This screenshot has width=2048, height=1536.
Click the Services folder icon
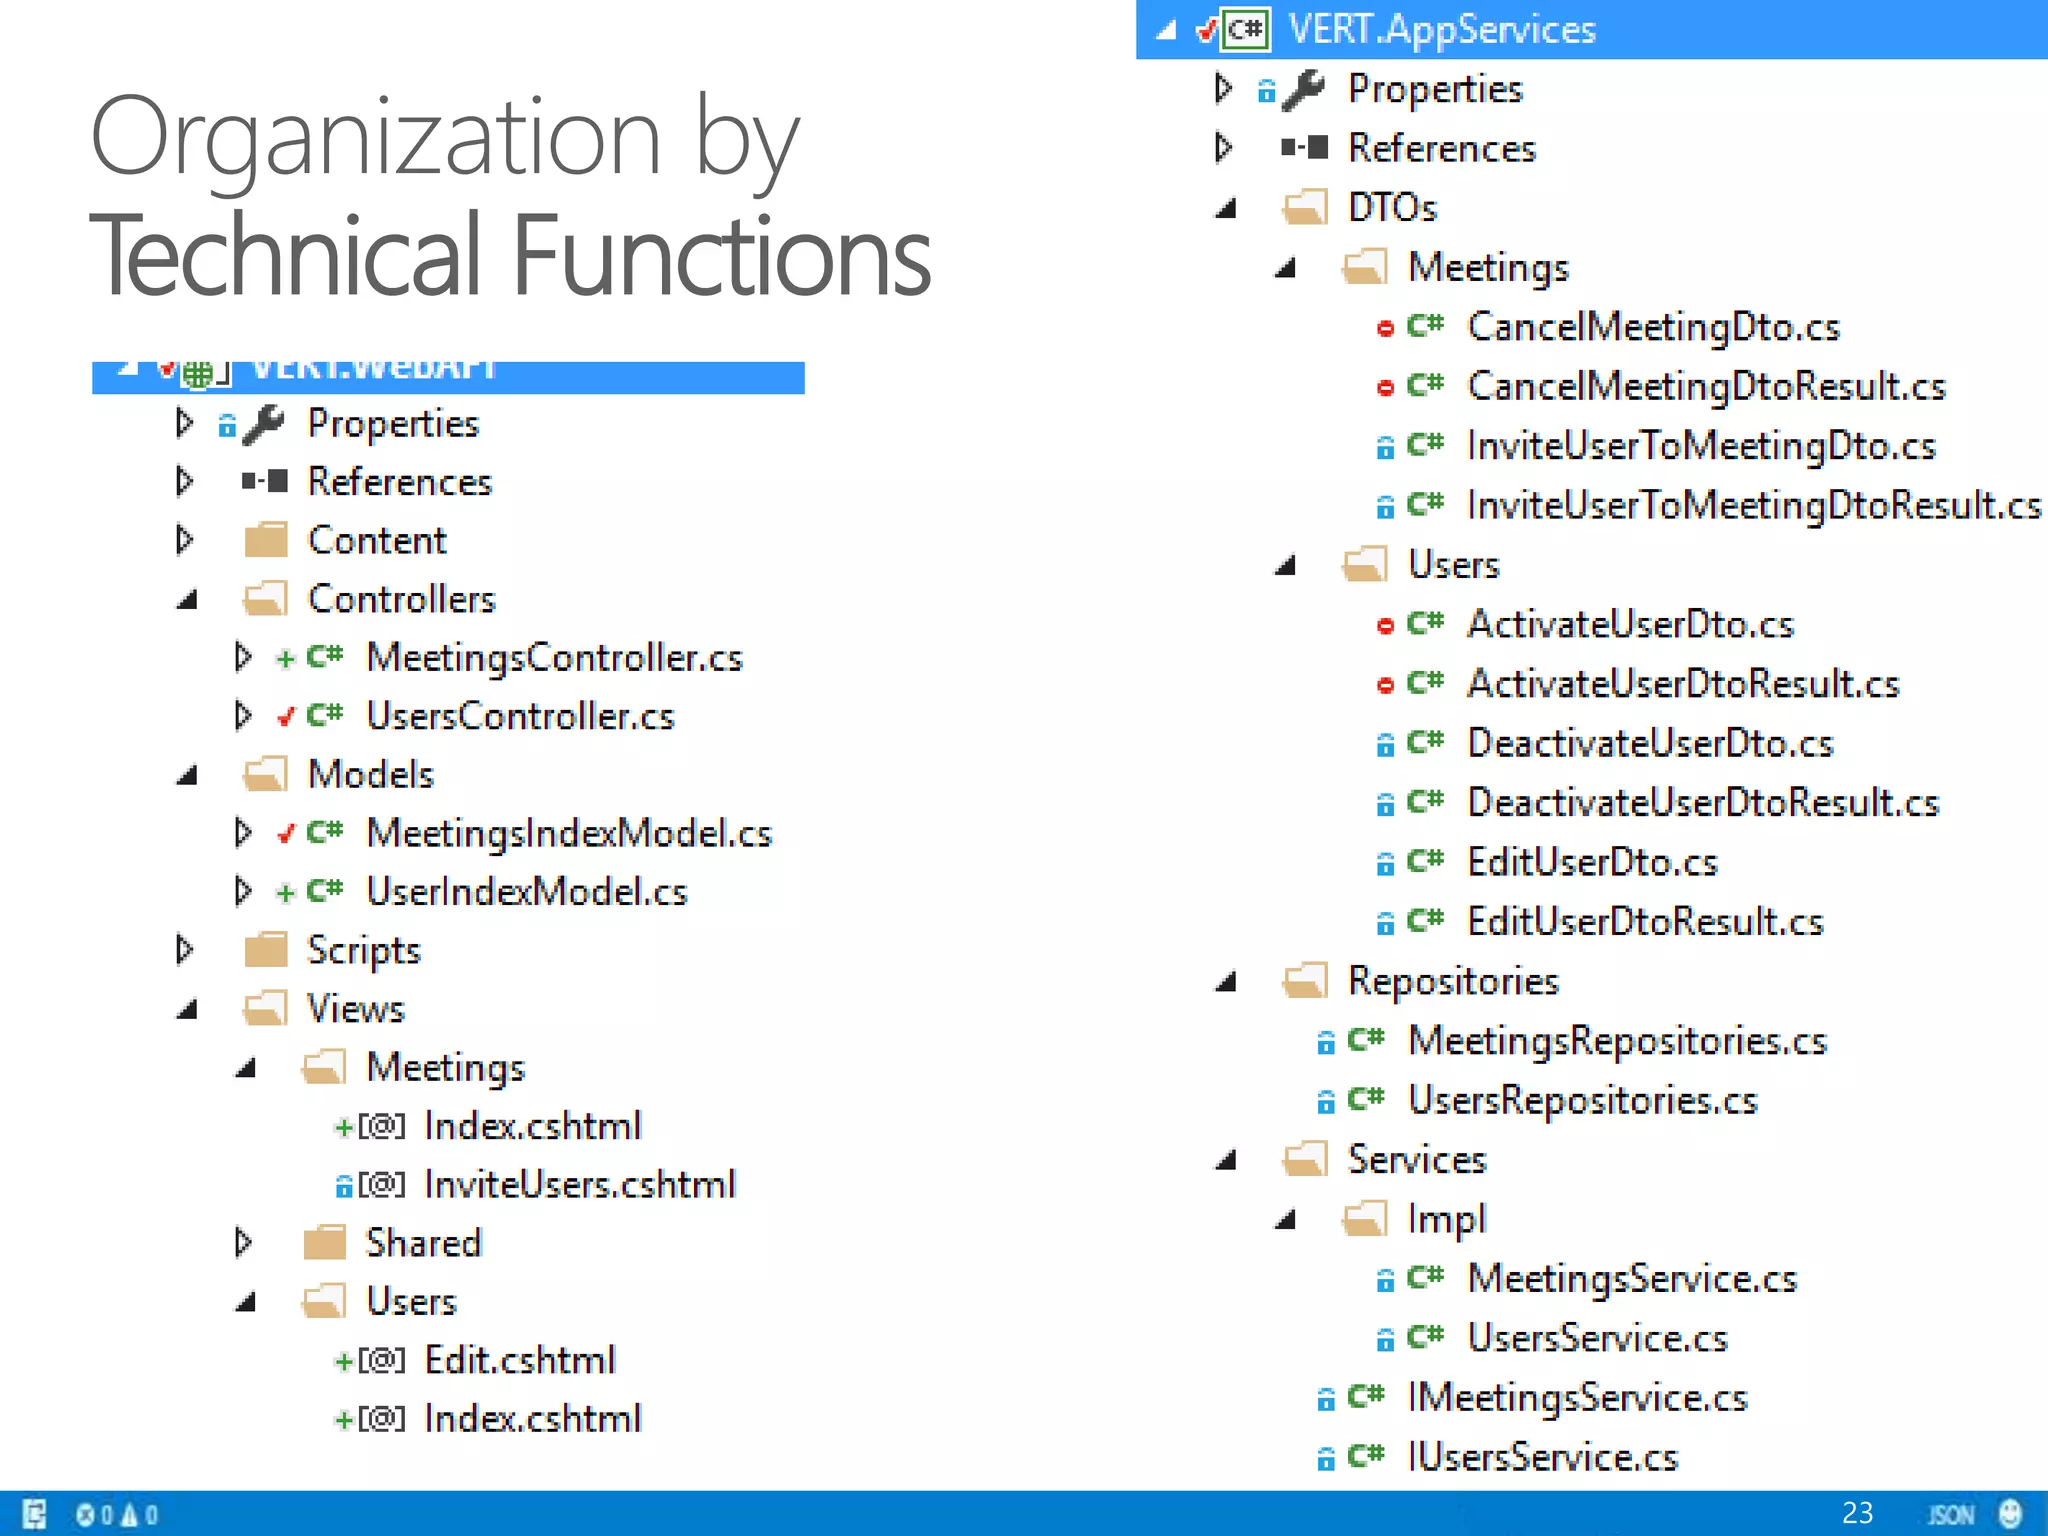tap(1306, 1159)
